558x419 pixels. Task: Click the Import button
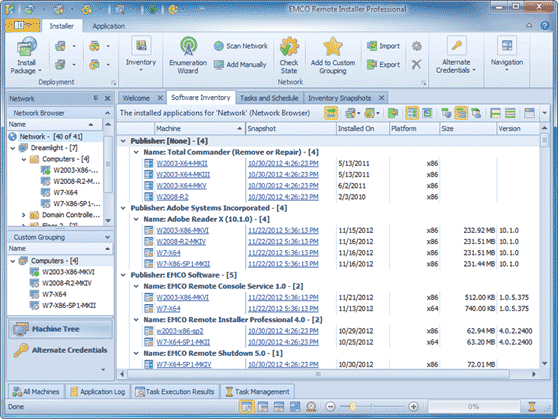click(383, 46)
